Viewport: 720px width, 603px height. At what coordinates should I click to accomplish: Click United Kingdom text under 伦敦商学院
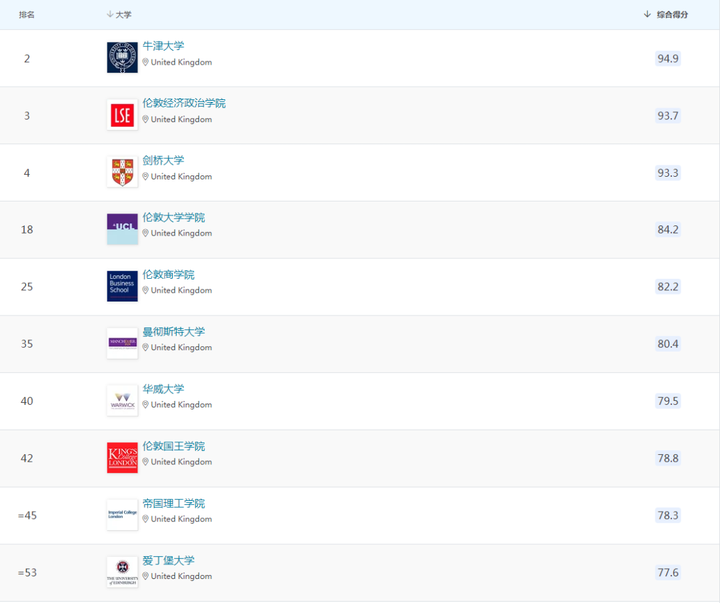coord(181,290)
